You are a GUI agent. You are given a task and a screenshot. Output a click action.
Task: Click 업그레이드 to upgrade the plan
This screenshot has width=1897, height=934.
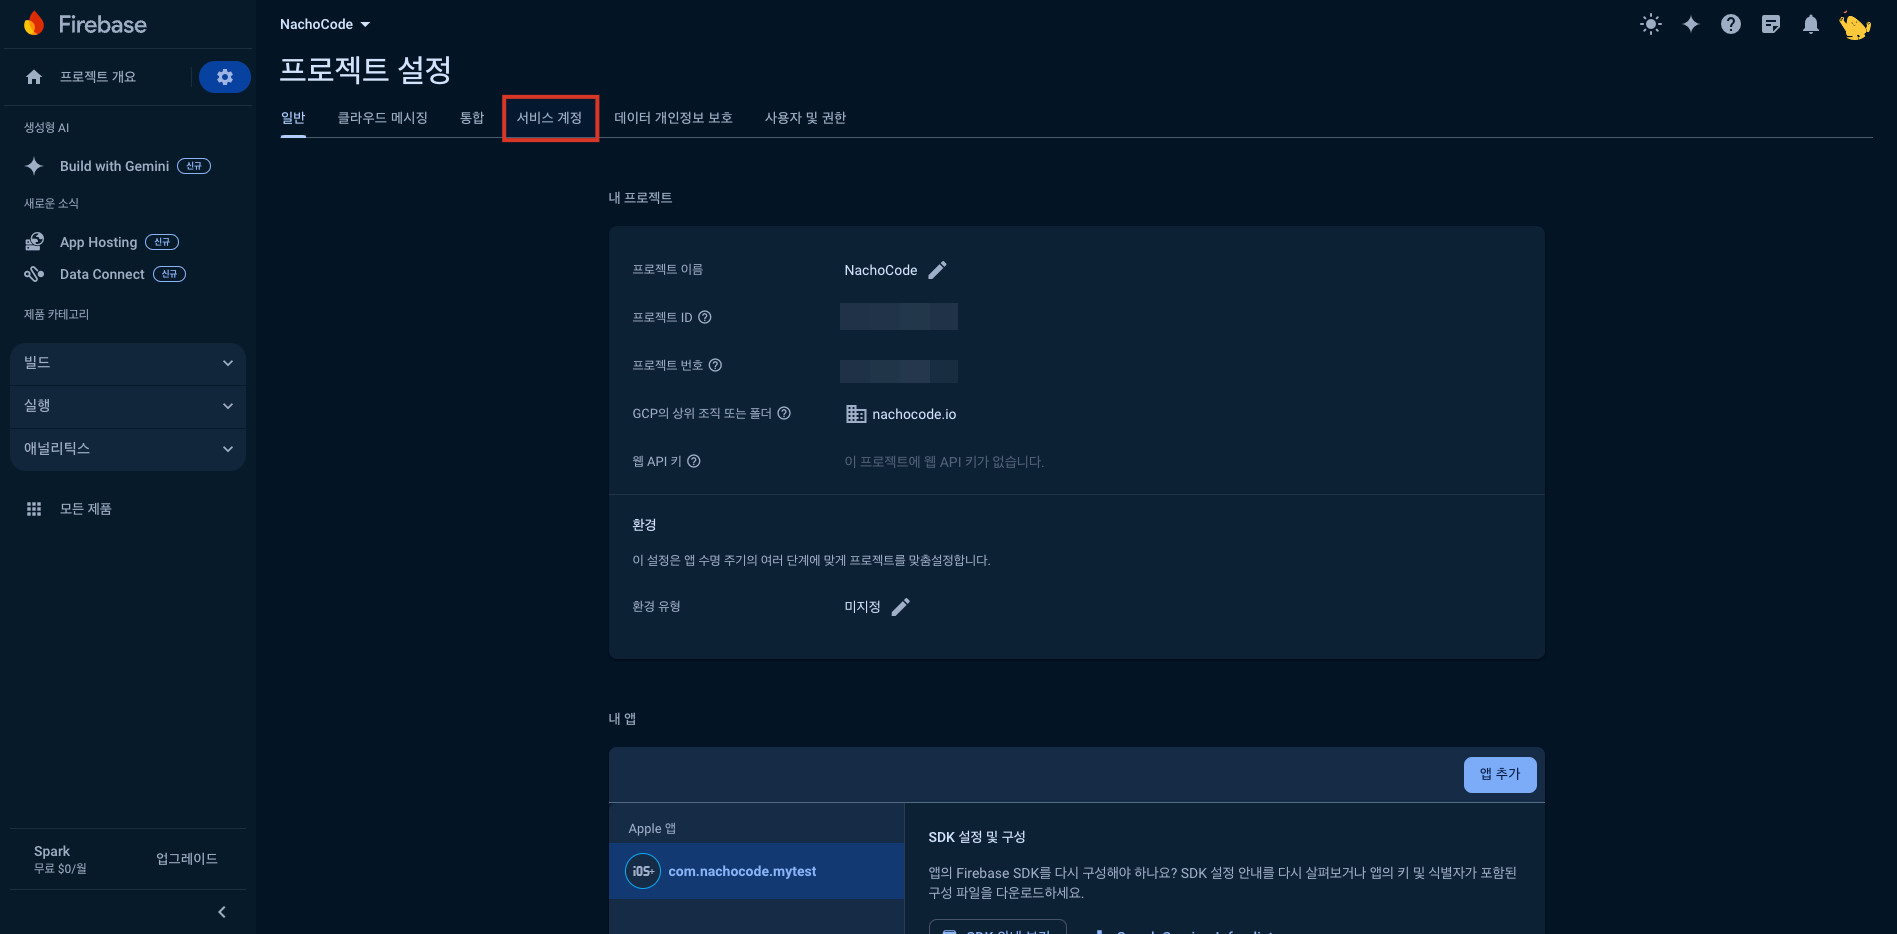coord(187,859)
